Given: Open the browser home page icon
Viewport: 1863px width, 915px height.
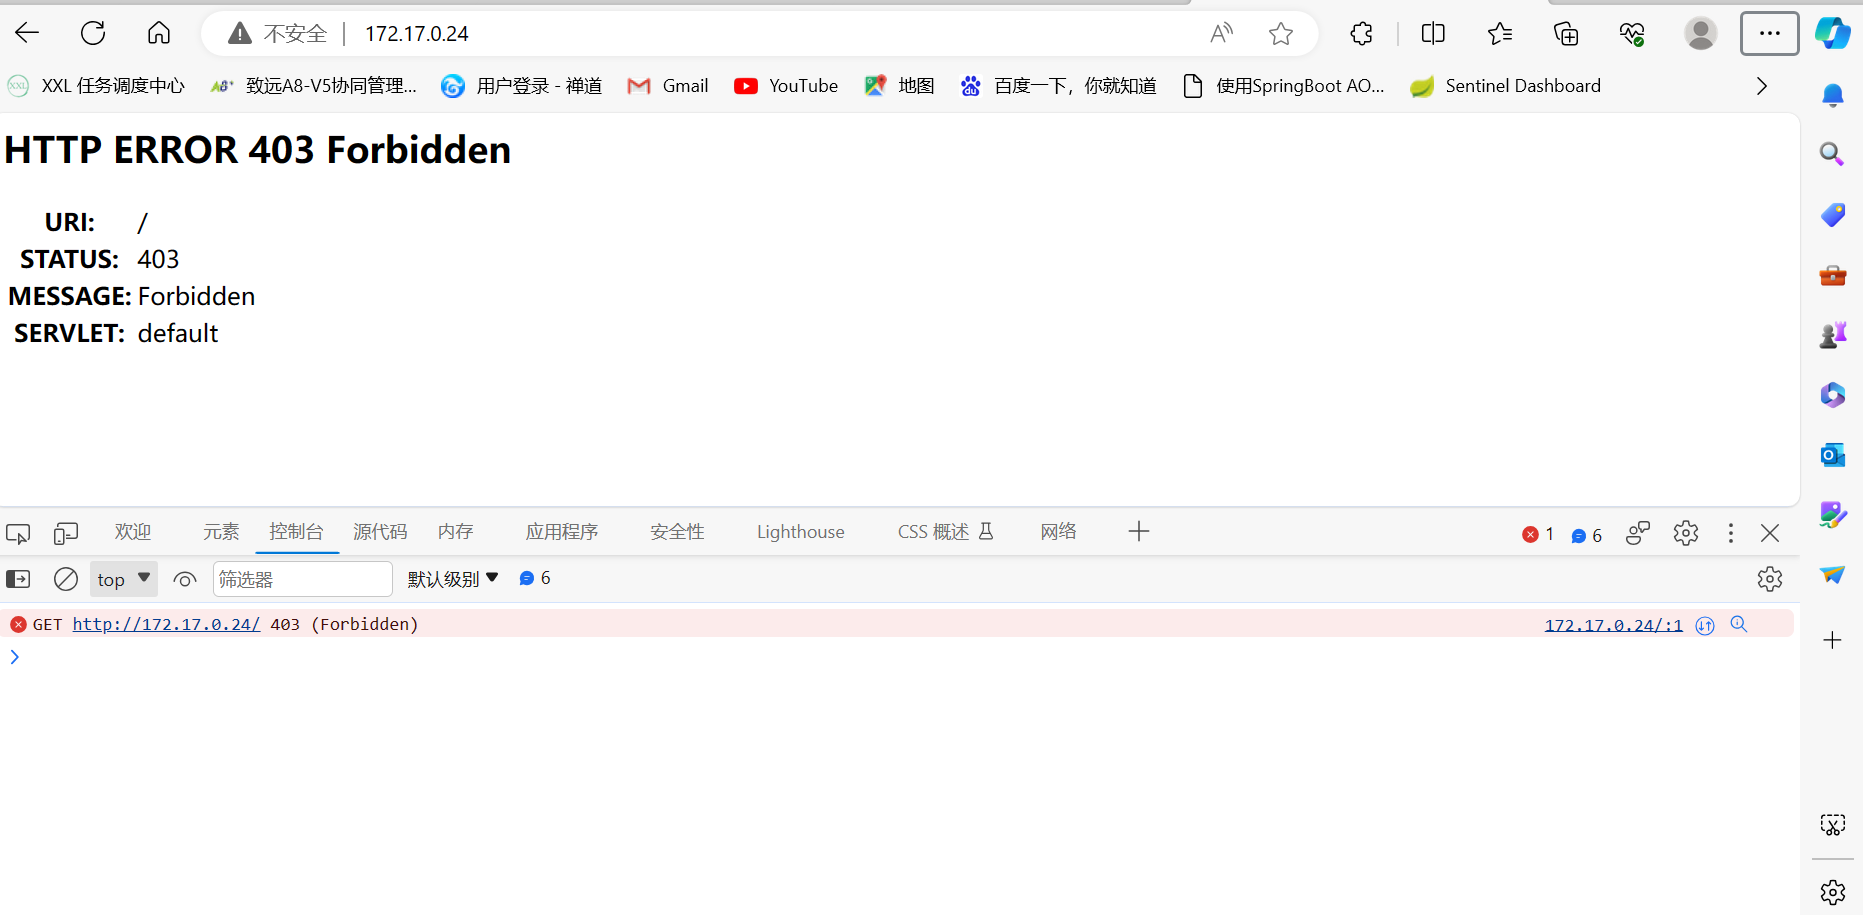Looking at the screenshot, I should click(x=159, y=33).
